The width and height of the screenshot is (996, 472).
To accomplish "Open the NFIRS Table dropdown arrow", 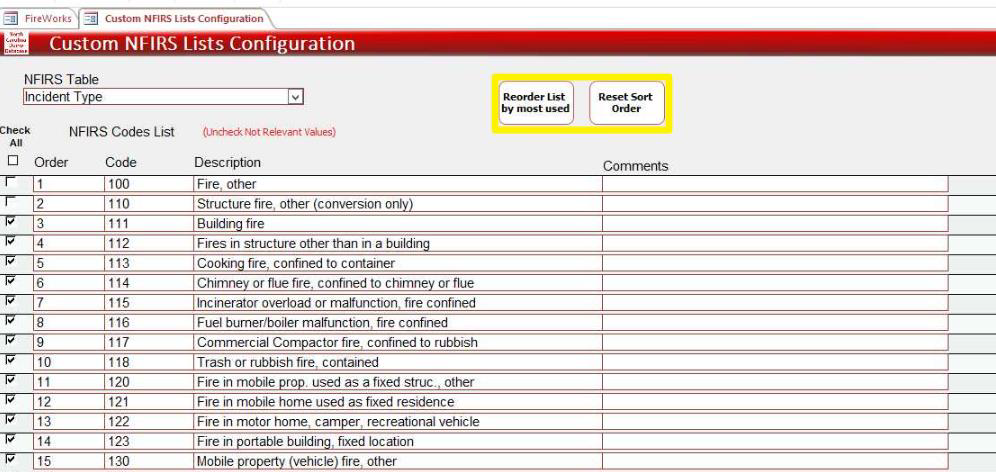I will point(295,97).
